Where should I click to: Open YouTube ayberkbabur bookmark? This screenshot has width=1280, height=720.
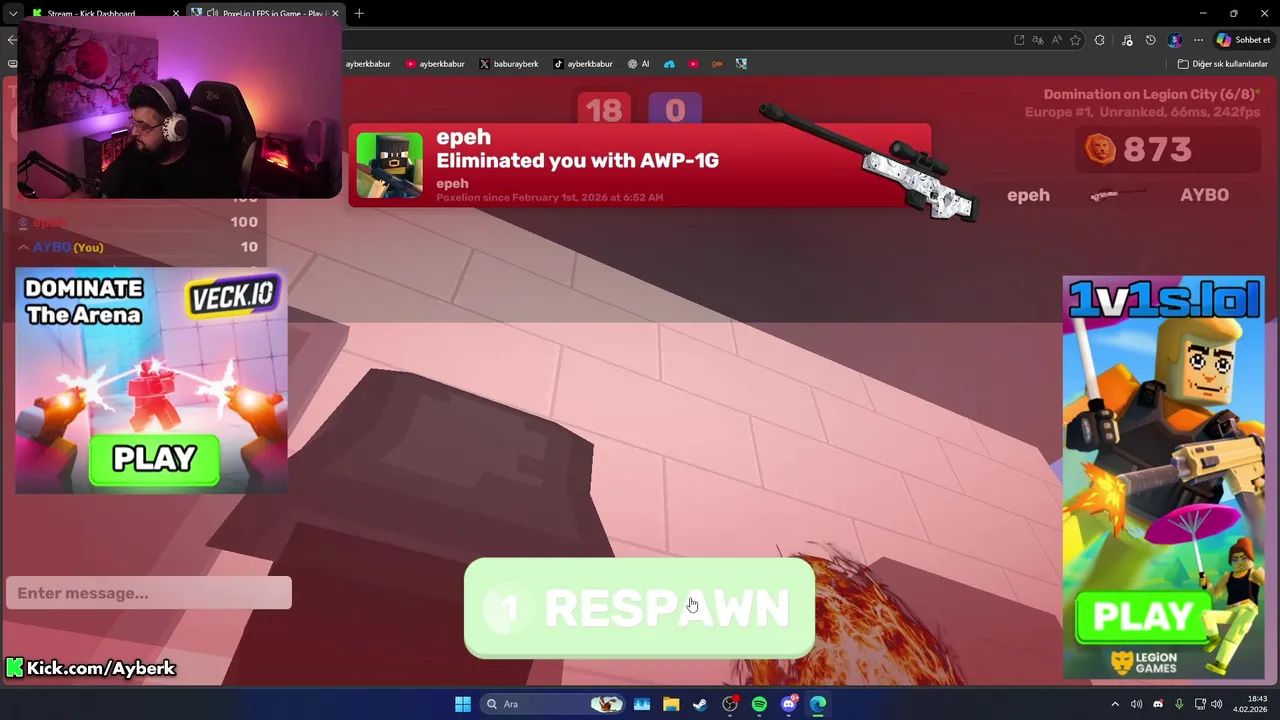click(435, 64)
